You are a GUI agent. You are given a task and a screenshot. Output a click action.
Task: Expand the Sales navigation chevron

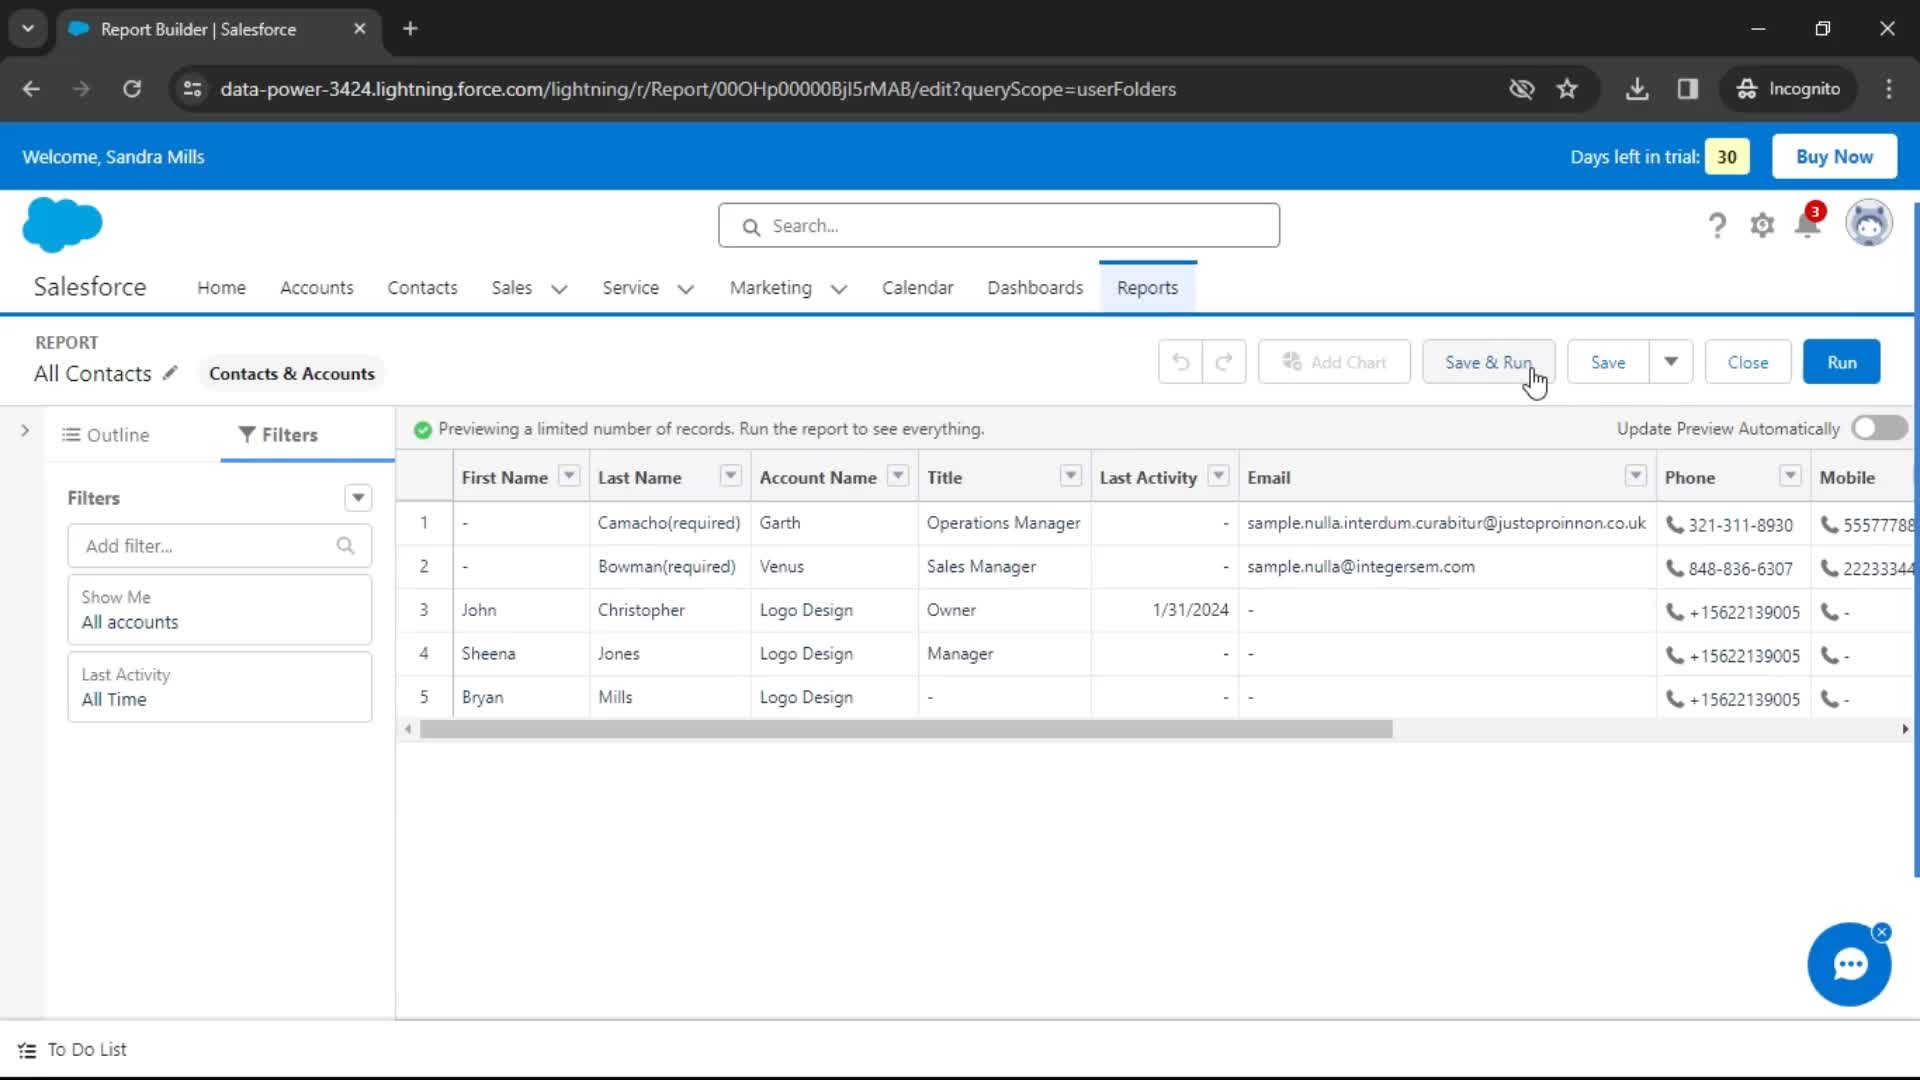pyautogui.click(x=559, y=289)
